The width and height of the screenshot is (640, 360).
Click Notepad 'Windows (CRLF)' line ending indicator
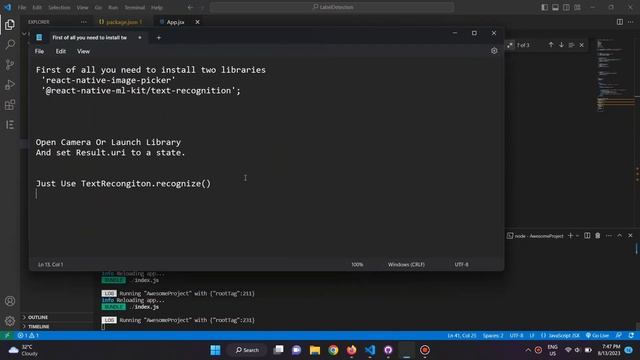[x=406, y=264]
